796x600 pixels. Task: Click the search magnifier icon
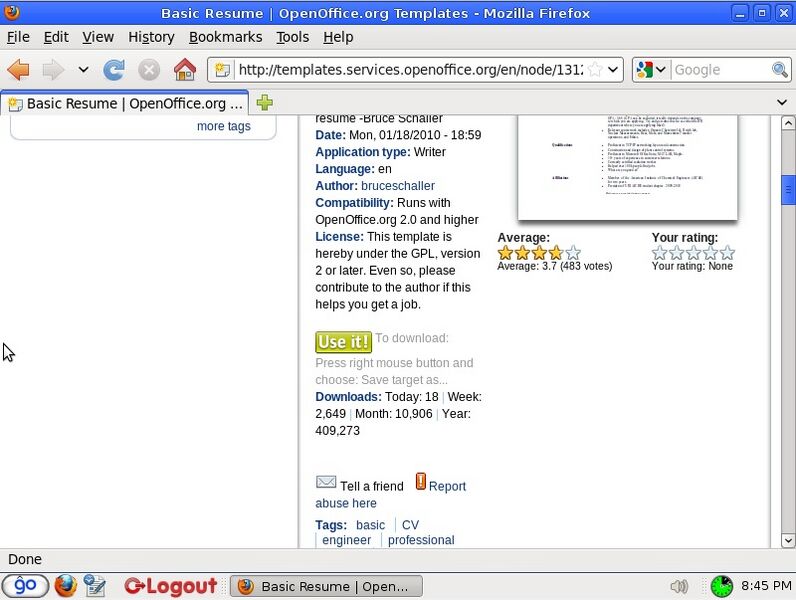[x=780, y=70]
